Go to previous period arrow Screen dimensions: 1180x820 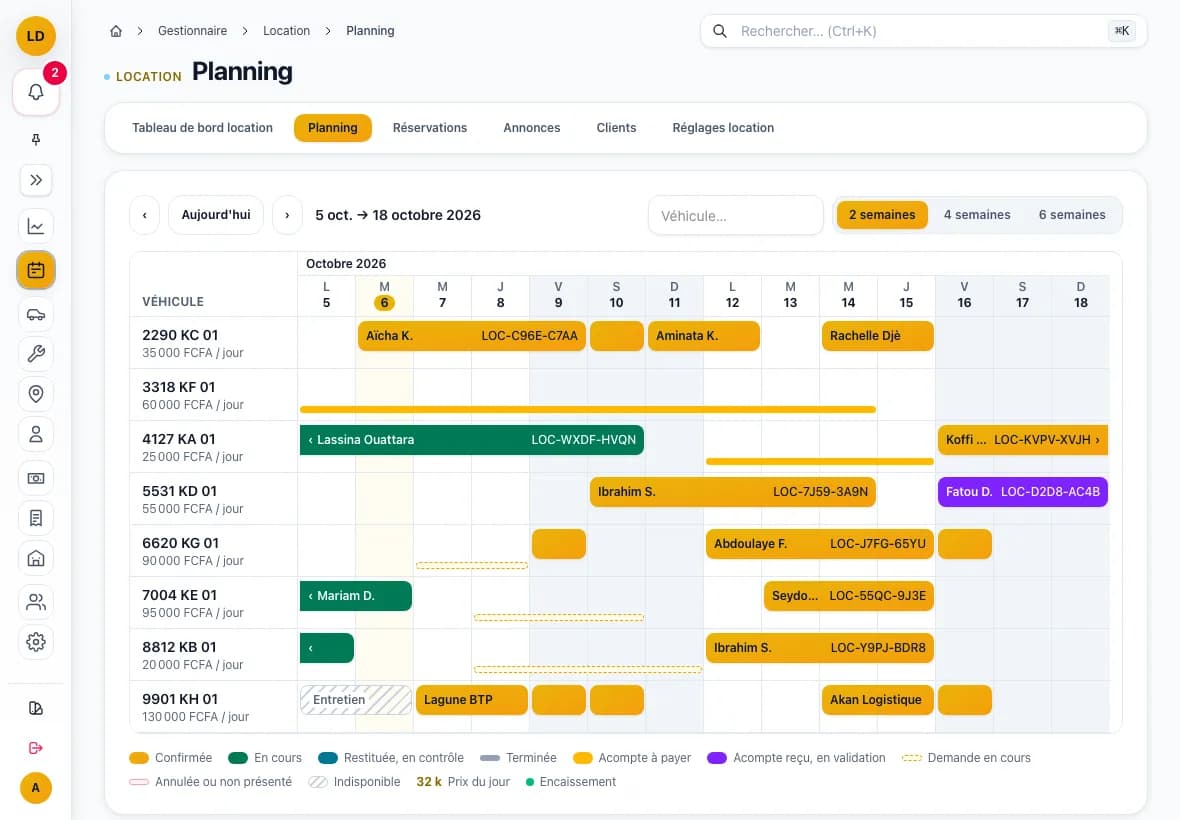(x=144, y=215)
